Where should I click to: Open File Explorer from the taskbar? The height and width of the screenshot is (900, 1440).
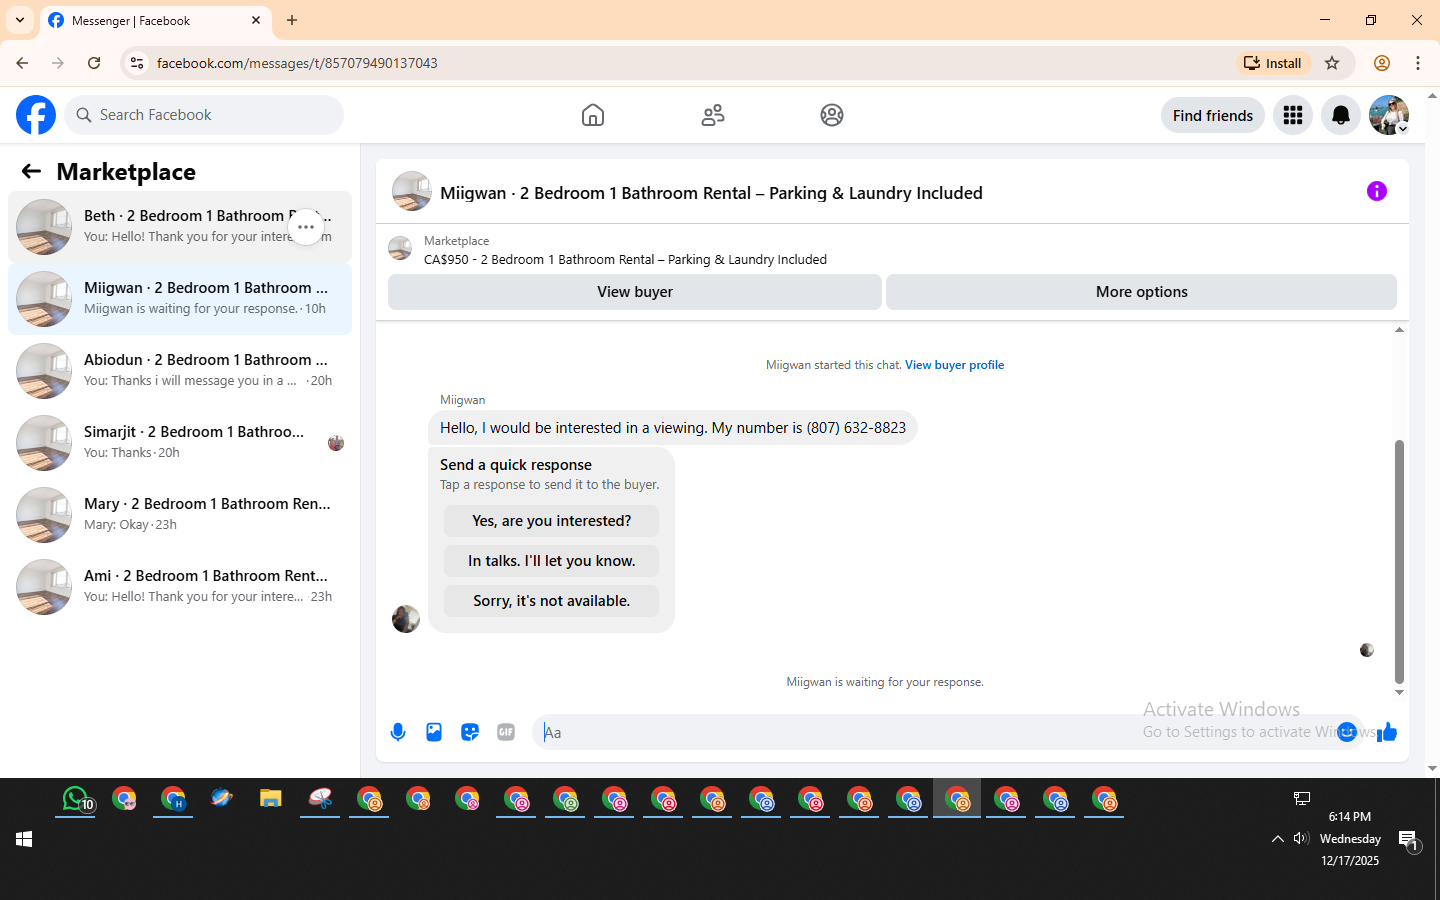270,799
